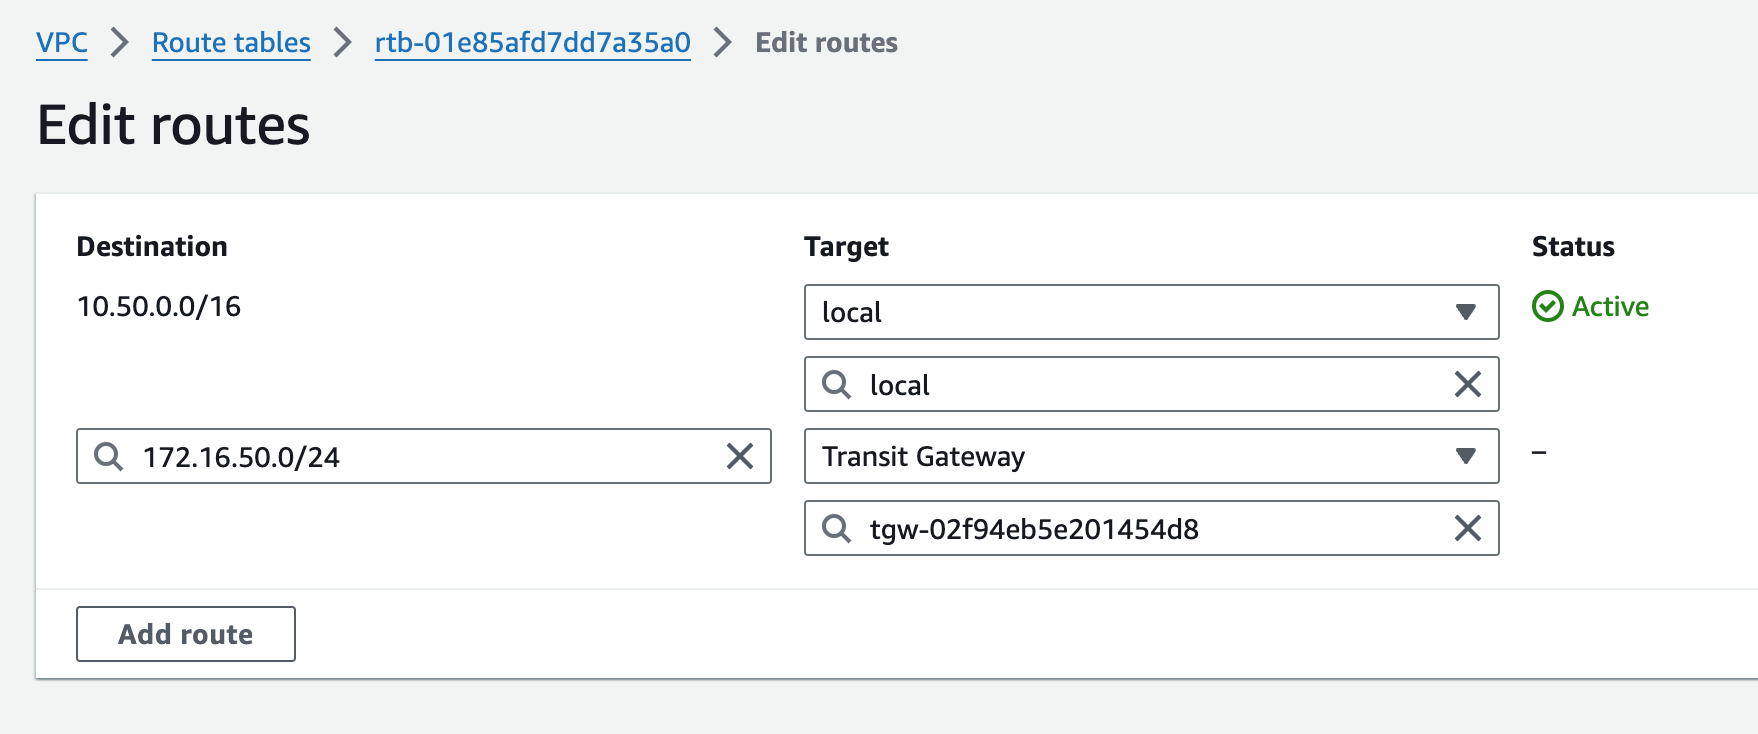Open the VPC breadcrumb link
Screen dimensions: 1758x734
click(x=62, y=42)
